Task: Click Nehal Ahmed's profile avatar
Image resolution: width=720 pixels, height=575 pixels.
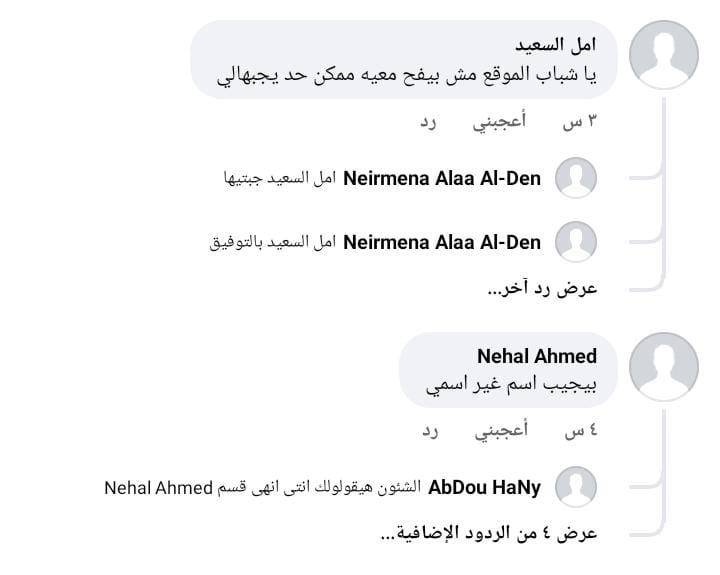Action: tap(664, 367)
